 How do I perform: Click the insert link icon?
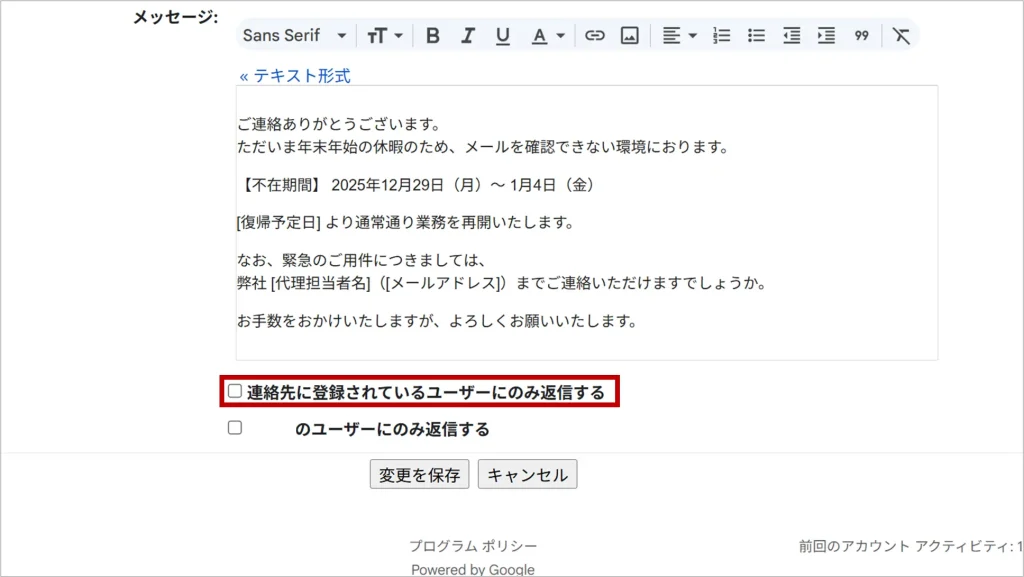tap(595, 36)
